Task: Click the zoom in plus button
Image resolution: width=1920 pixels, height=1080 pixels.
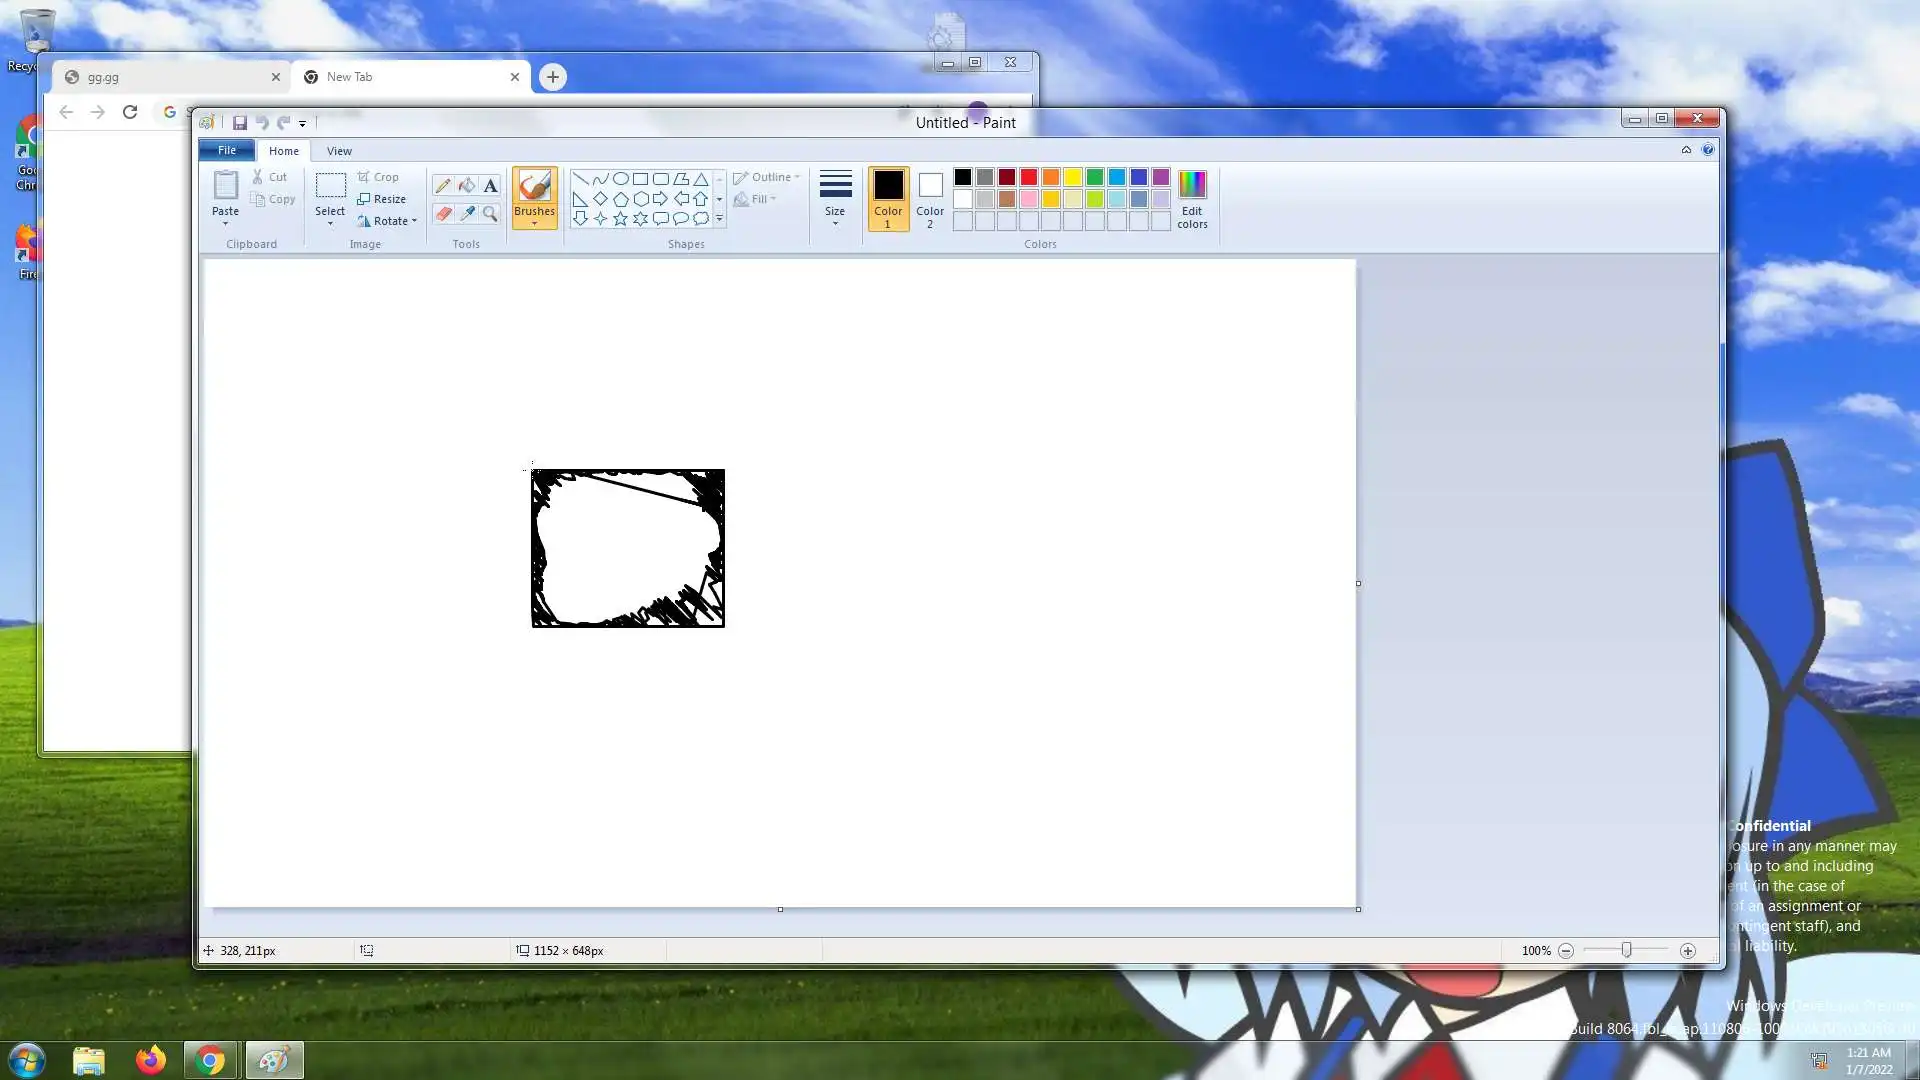Action: (1688, 951)
